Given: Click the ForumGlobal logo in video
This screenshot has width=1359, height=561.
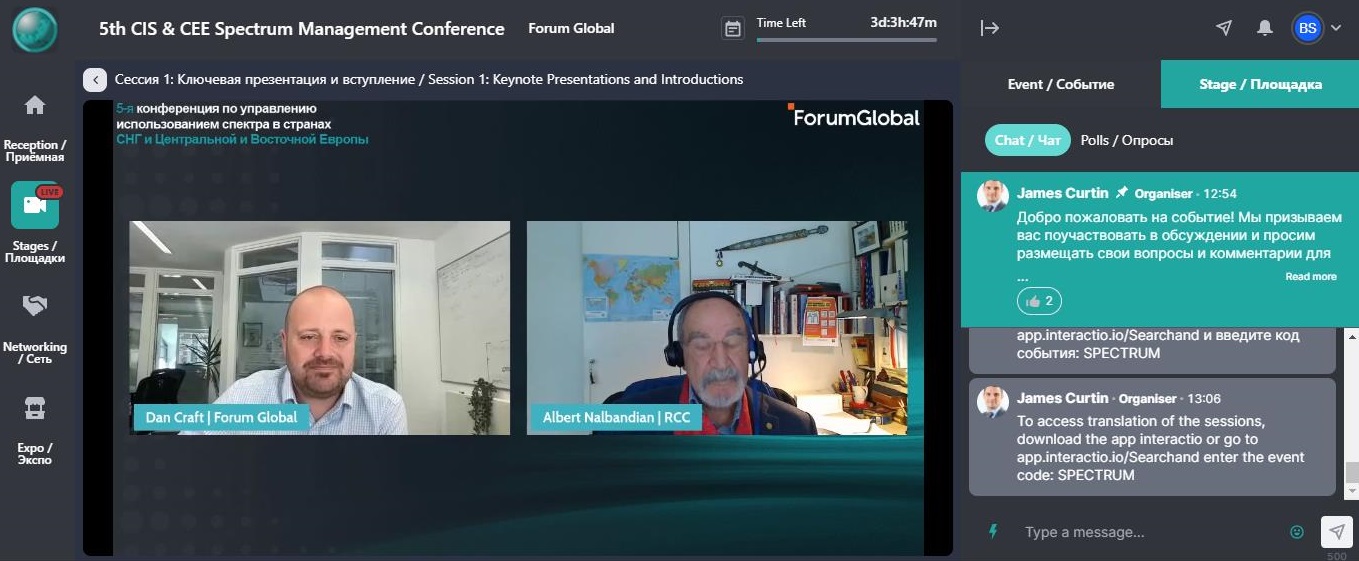Looking at the screenshot, I should 854,116.
